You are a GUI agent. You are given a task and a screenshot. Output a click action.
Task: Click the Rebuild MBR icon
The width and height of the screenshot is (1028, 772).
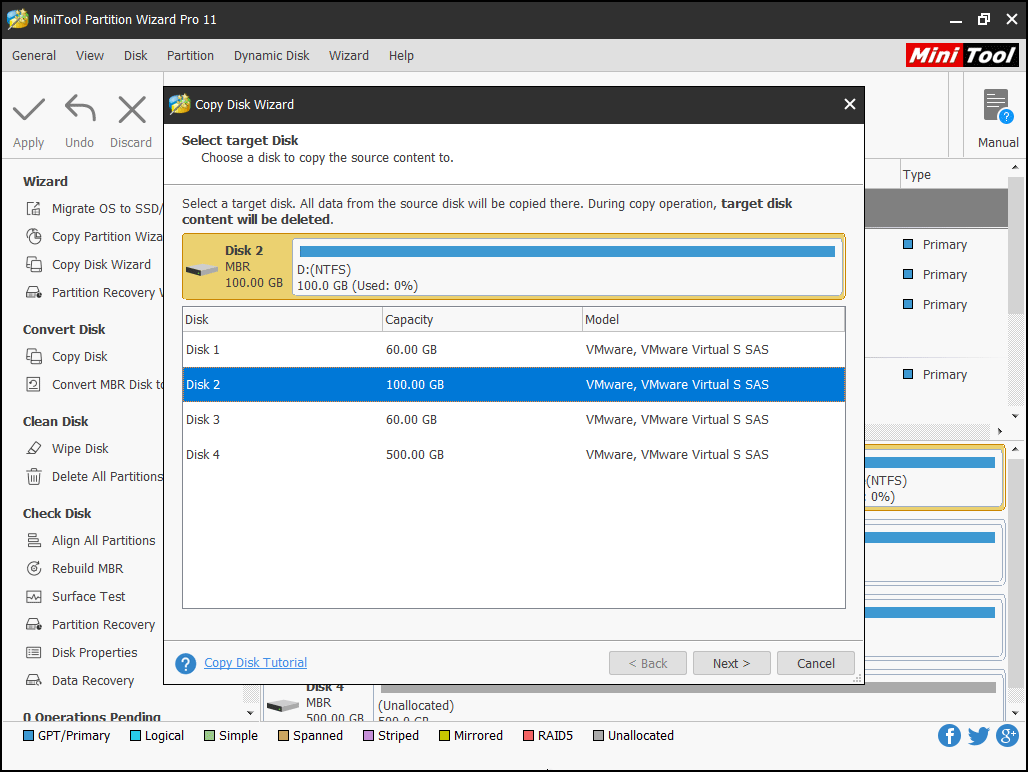tap(33, 569)
